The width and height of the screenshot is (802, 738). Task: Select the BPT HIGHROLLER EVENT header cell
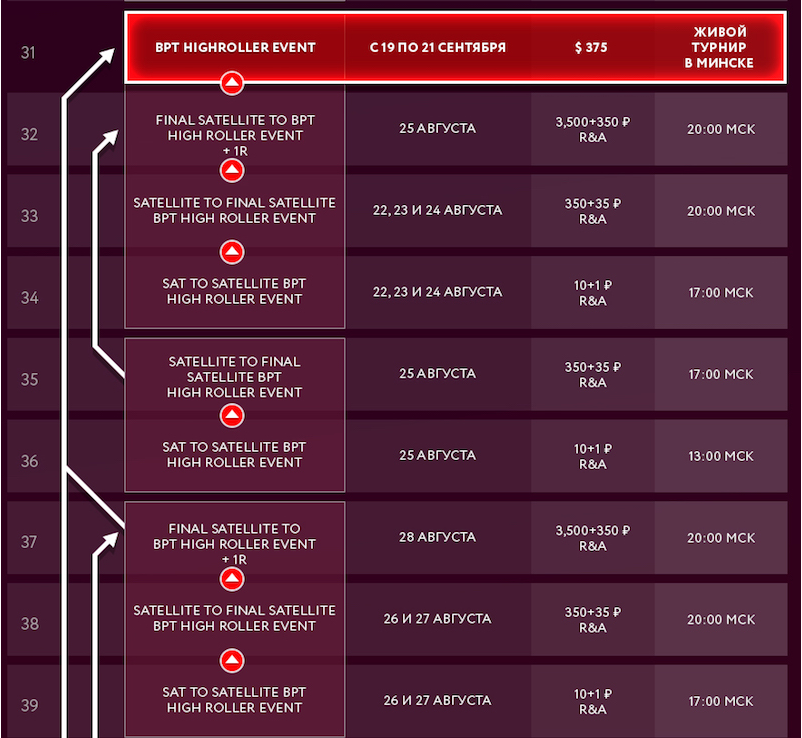pyautogui.click(x=235, y=48)
